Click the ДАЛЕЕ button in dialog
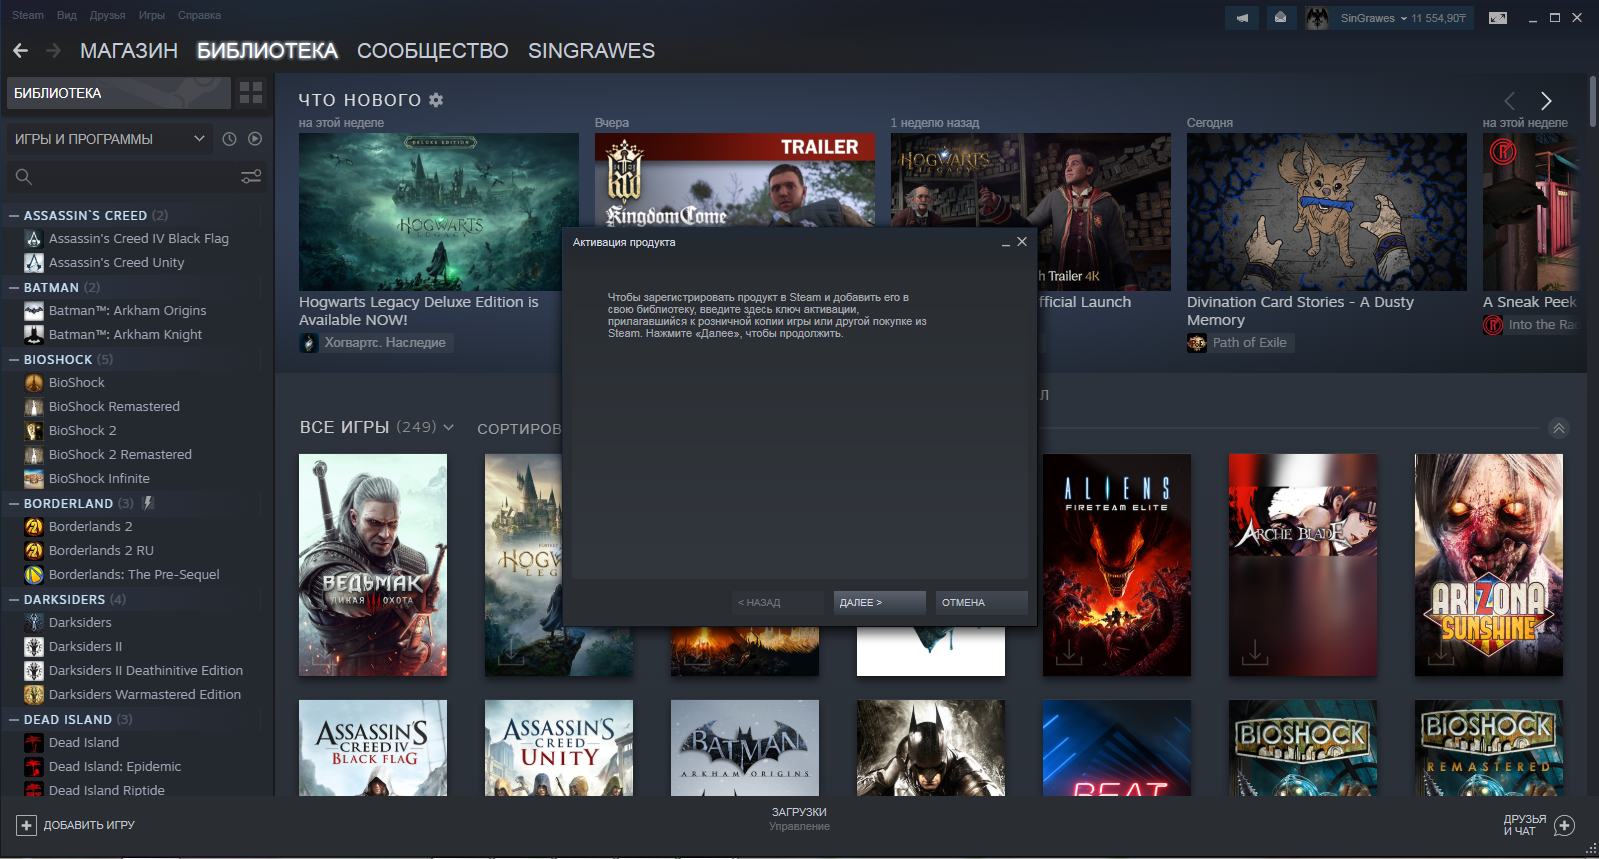 (x=880, y=602)
